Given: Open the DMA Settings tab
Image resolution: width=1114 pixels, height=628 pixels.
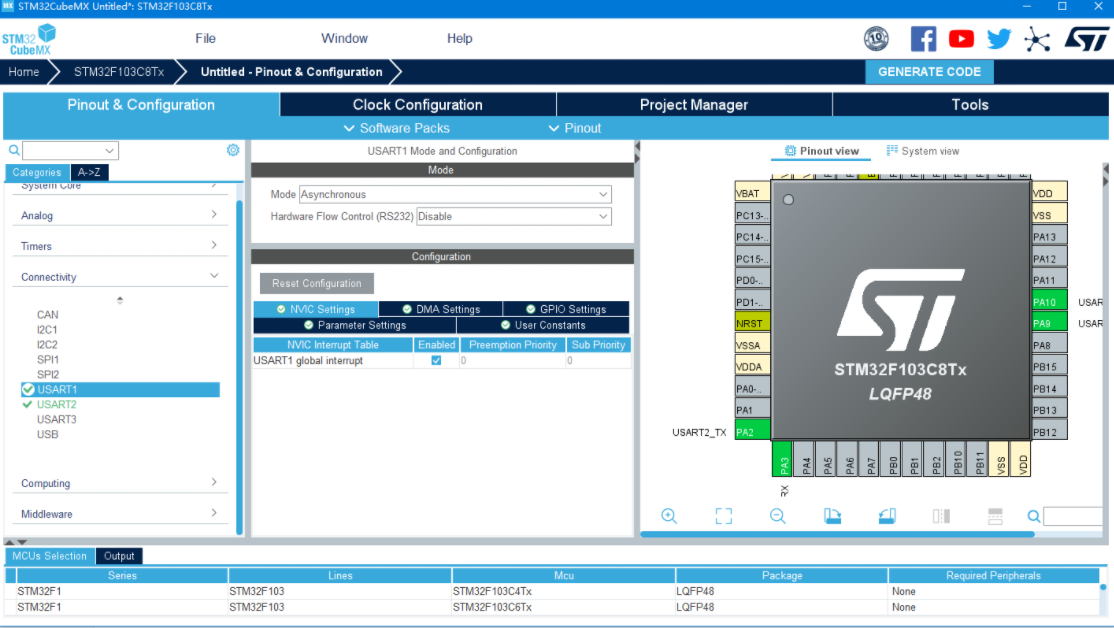Looking at the screenshot, I should click(x=440, y=309).
